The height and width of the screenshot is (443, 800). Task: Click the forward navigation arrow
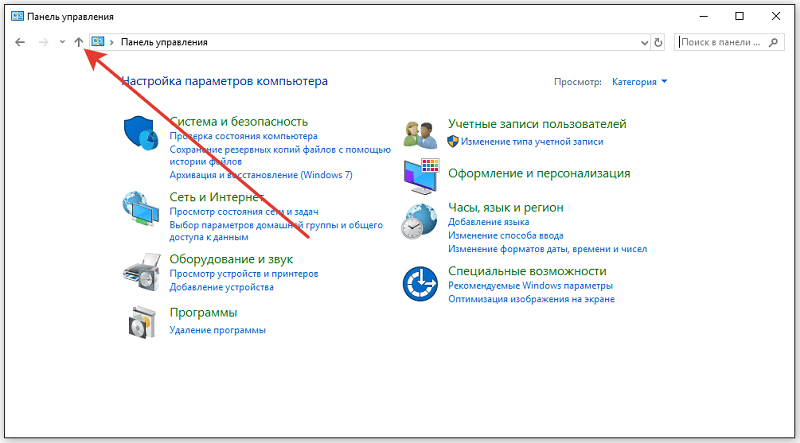click(44, 42)
